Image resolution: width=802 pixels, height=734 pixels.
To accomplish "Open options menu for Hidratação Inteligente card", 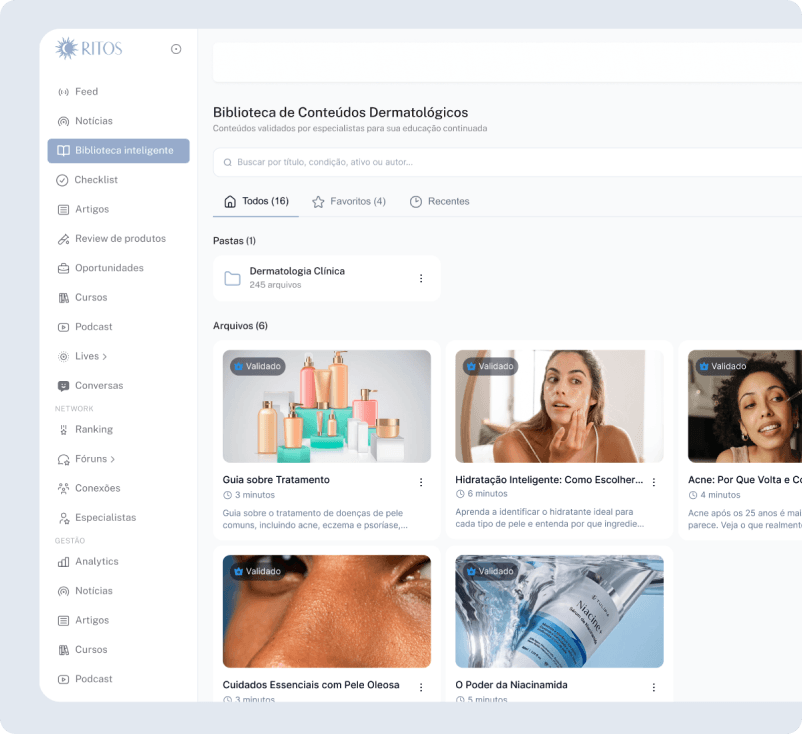I will pos(654,482).
